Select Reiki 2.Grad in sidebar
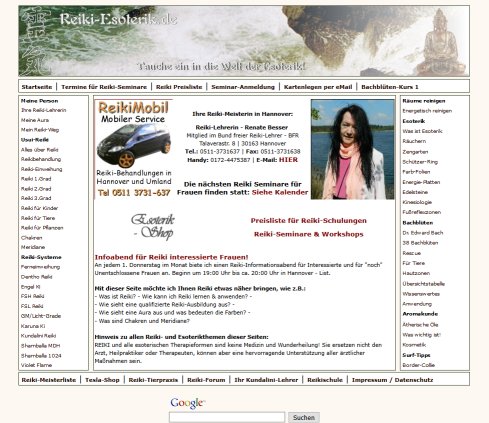This screenshot has width=489, height=423. [x=36, y=189]
